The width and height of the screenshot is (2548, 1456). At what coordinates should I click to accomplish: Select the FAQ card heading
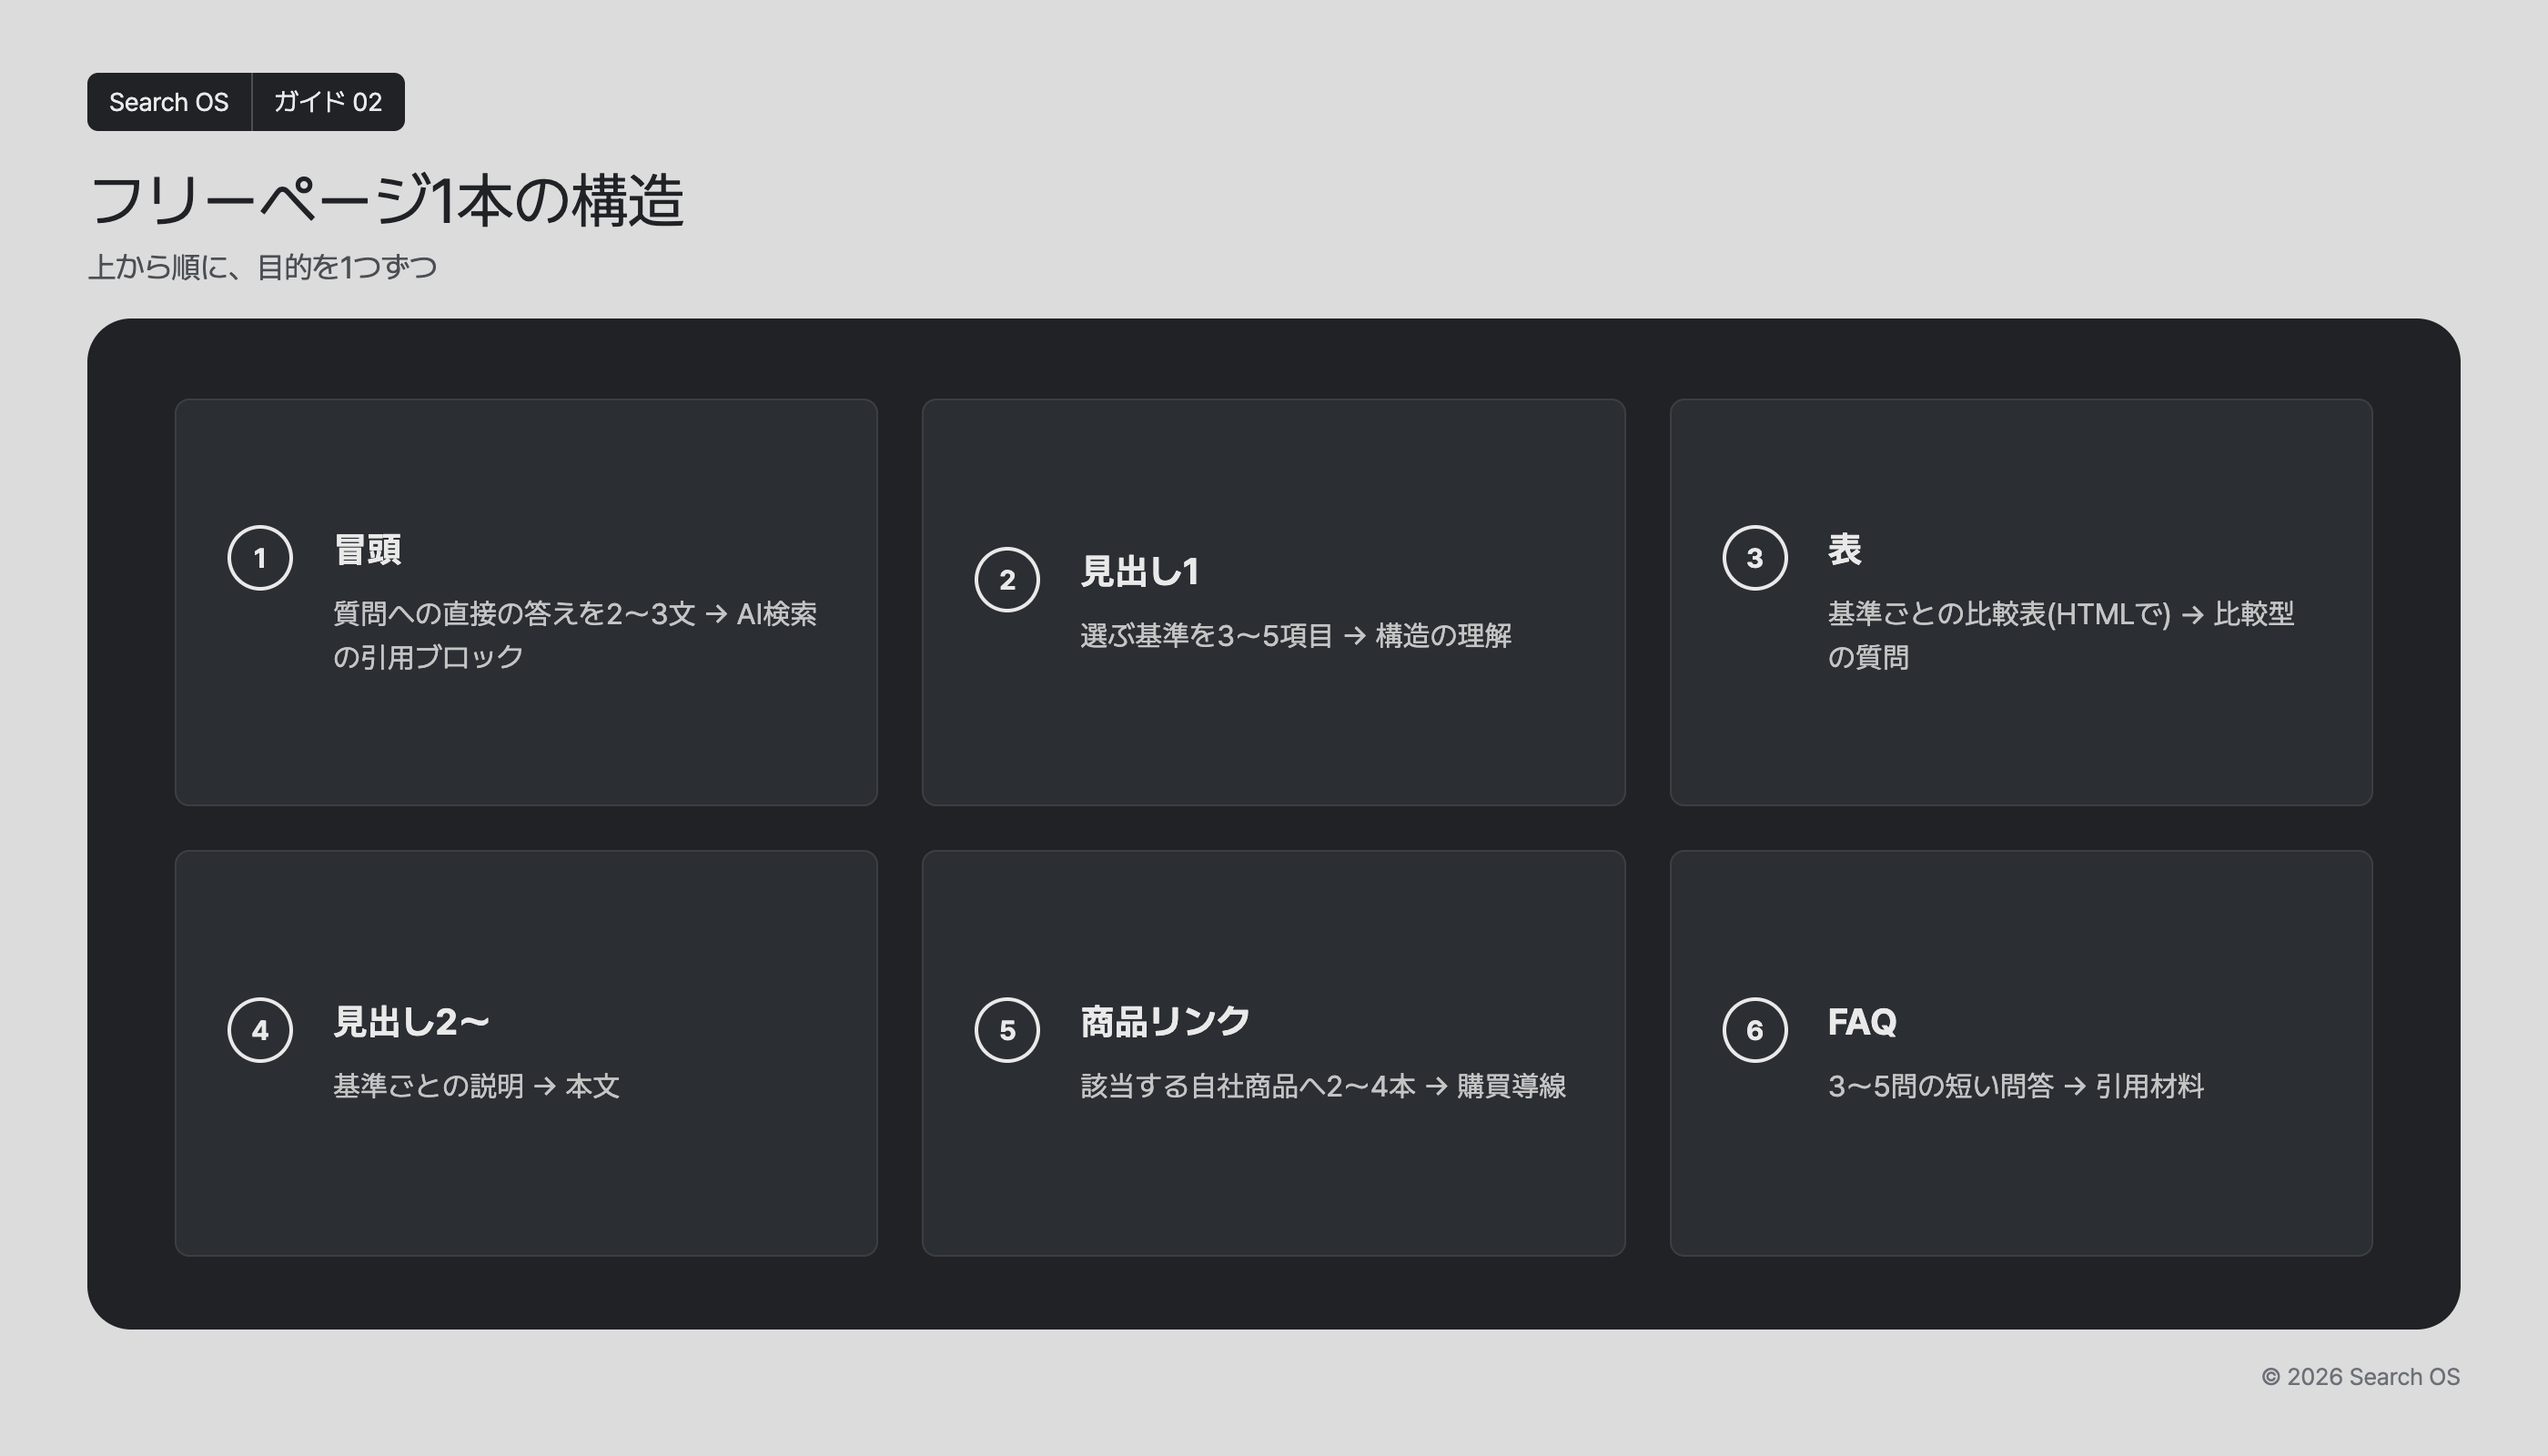[1862, 1021]
